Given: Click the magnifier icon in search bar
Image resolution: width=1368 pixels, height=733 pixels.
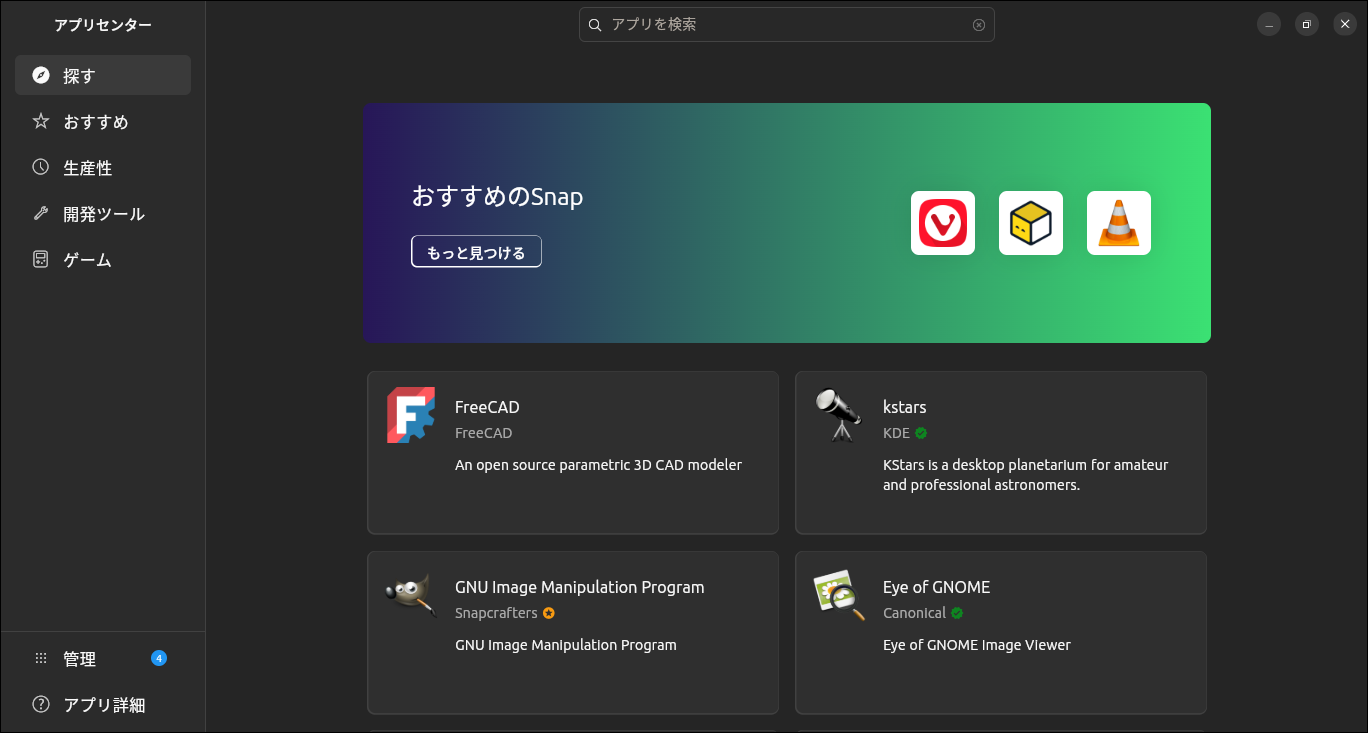Looking at the screenshot, I should click(595, 25).
